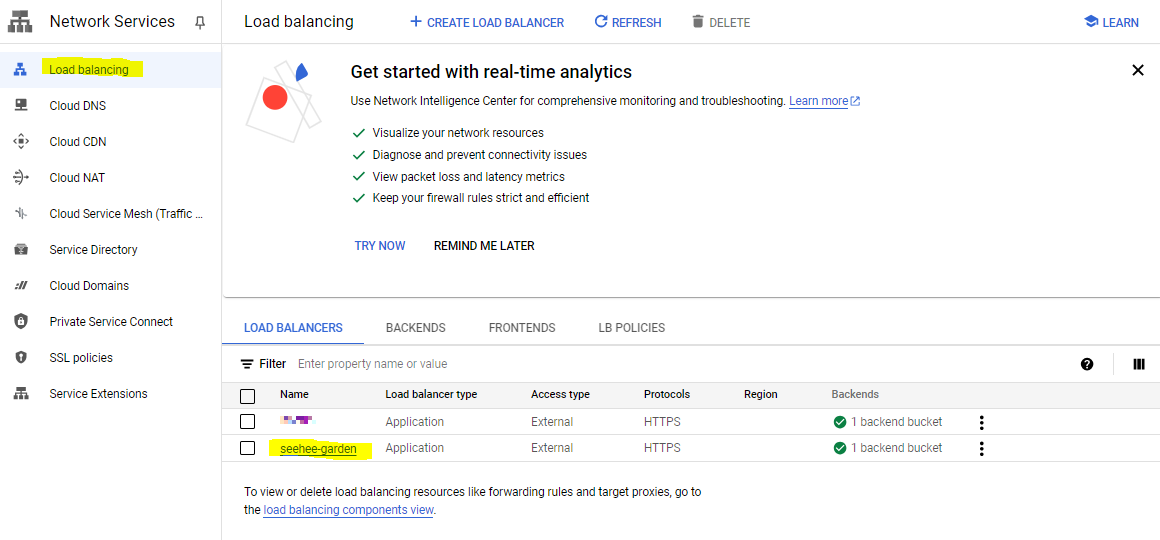The width and height of the screenshot is (1160, 540).
Task: Click Remind Me Later
Action: pos(484,246)
